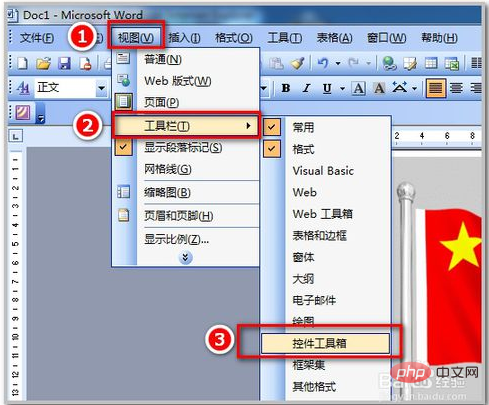Expand the 工具栏(T) submenu
Image resolution: width=489 pixels, height=405 pixels.
(186, 126)
